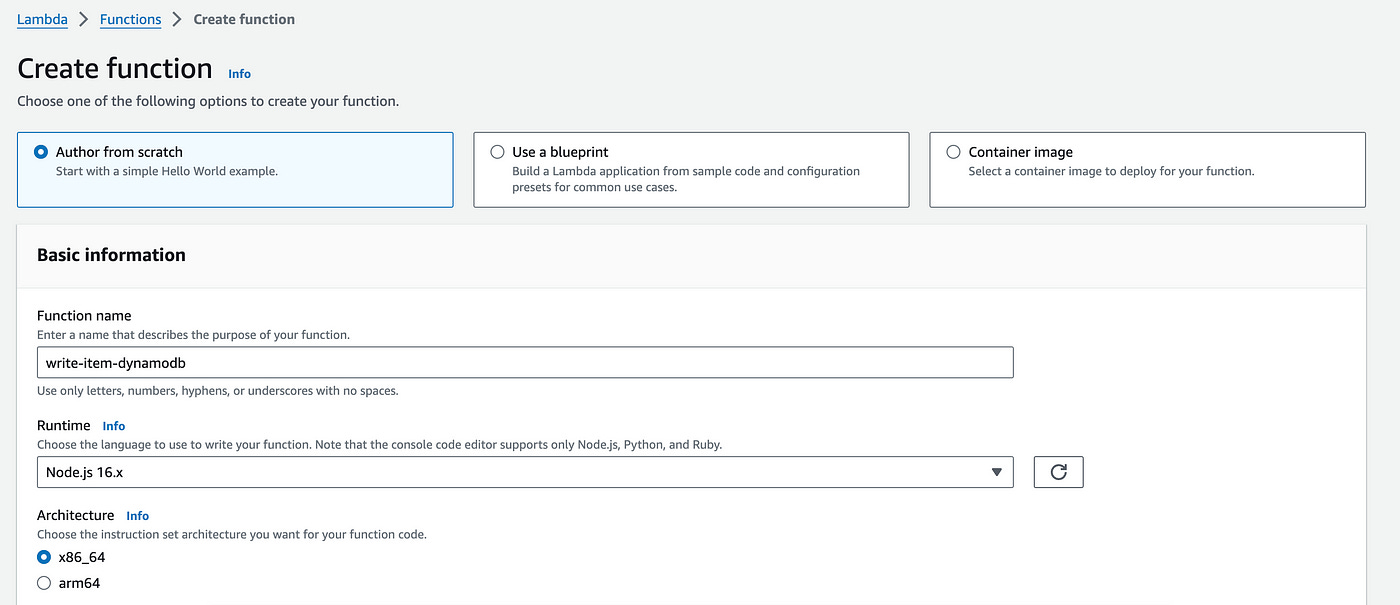Click the Basic information section heading
Screen dimensions: 1400x605
pyautogui.click(x=111, y=255)
